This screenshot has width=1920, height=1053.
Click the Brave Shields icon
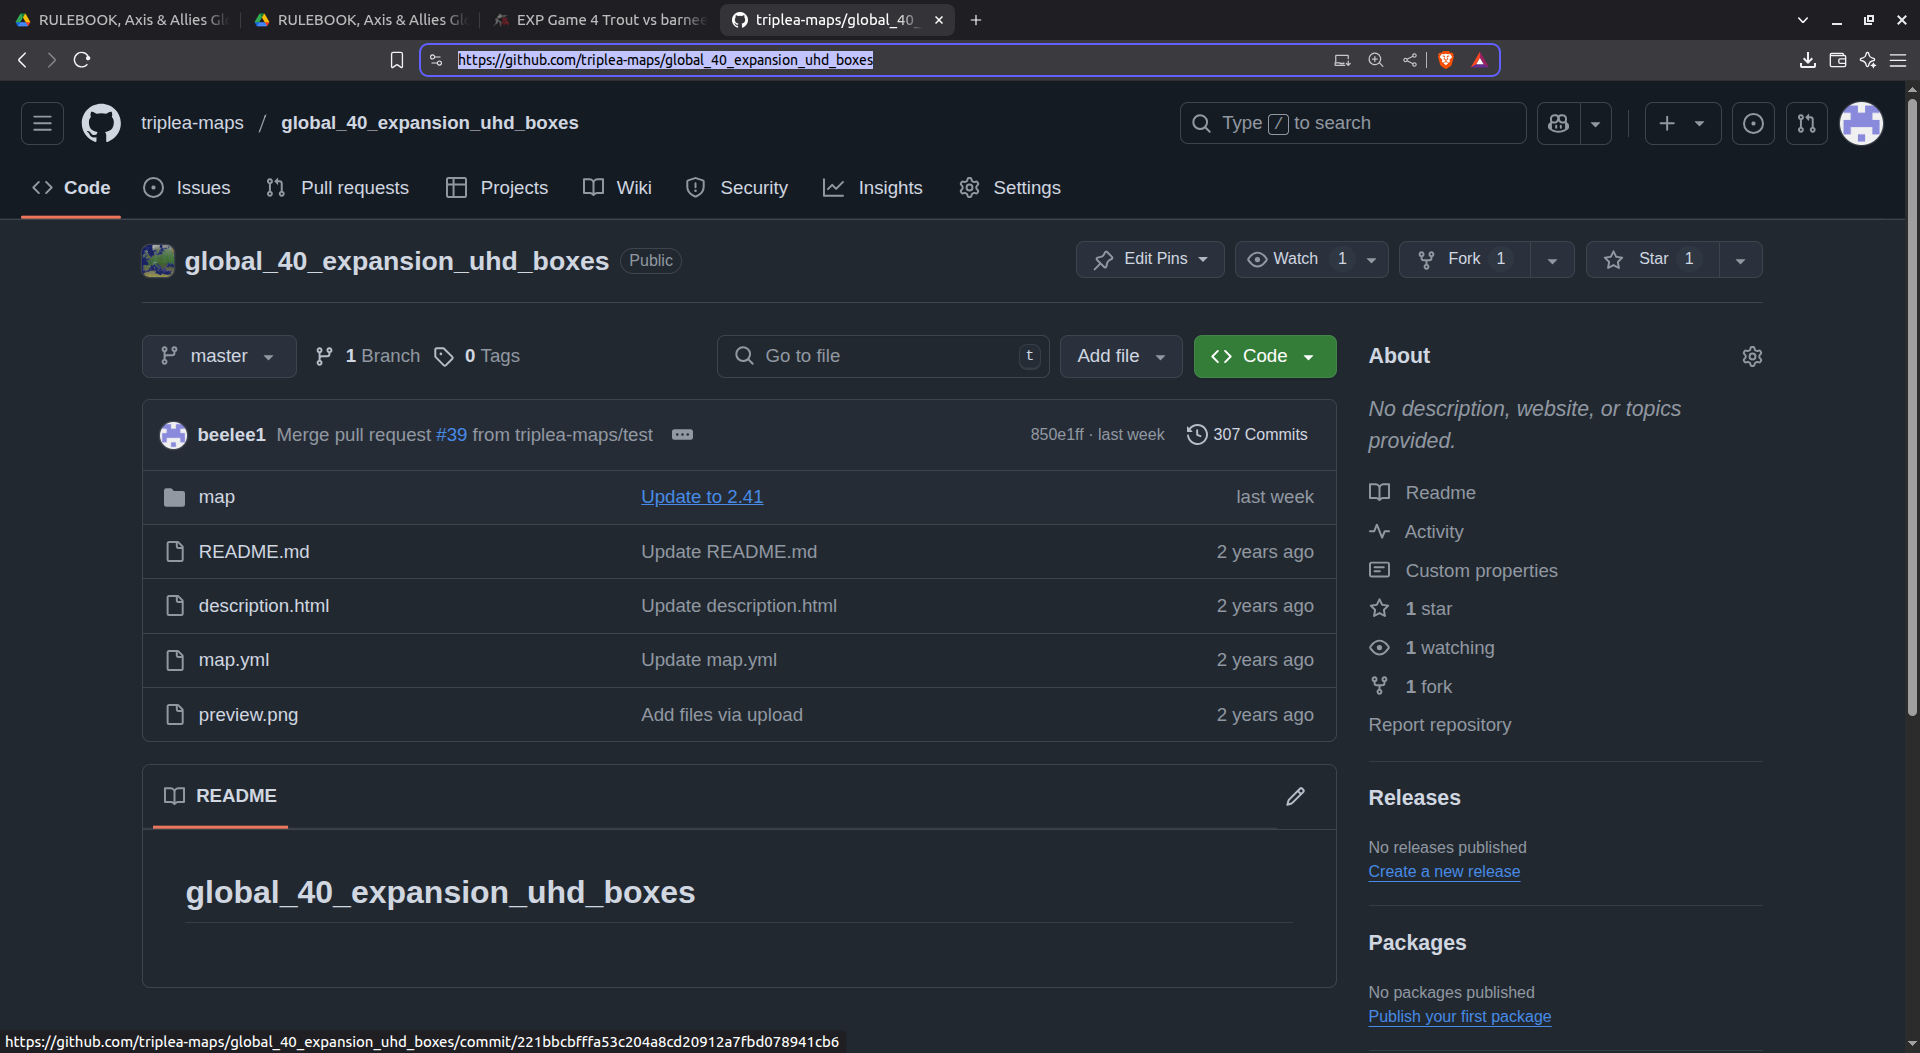pos(1445,60)
